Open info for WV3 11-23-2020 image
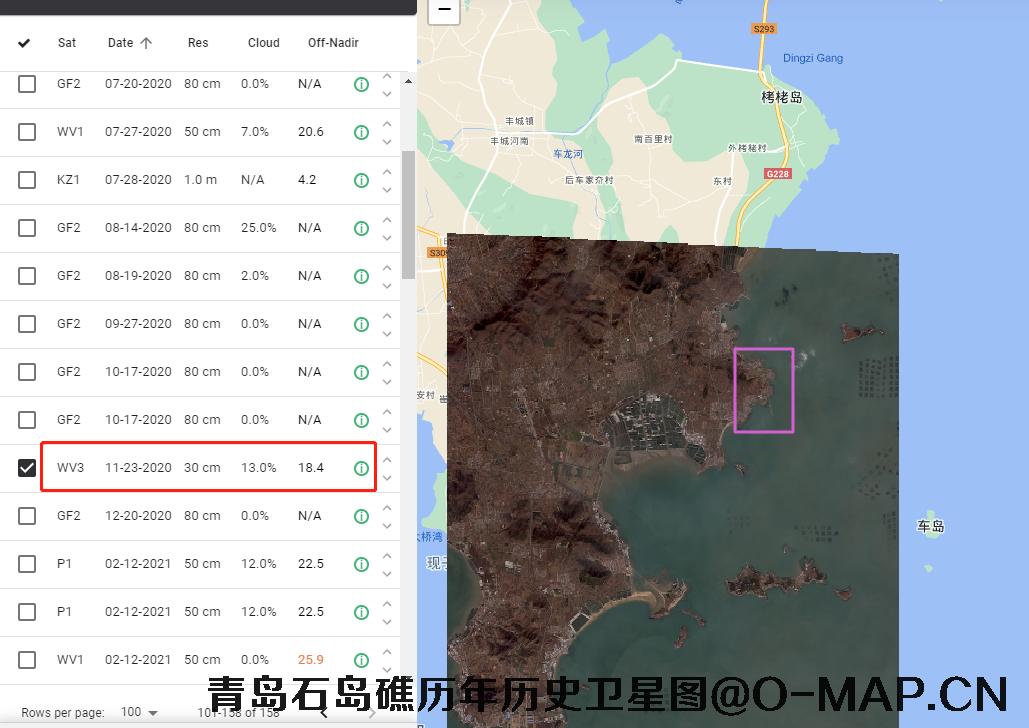 click(361, 468)
